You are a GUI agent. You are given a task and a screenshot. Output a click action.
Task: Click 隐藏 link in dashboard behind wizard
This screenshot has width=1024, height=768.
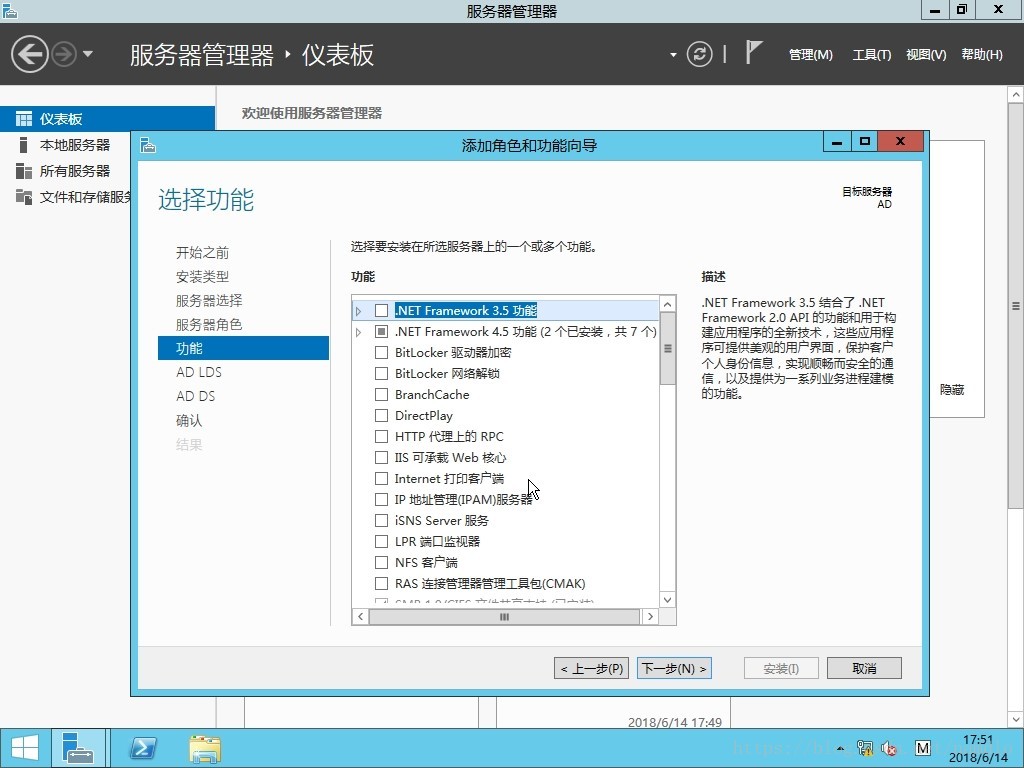pyautogui.click(x=952, y=390)
